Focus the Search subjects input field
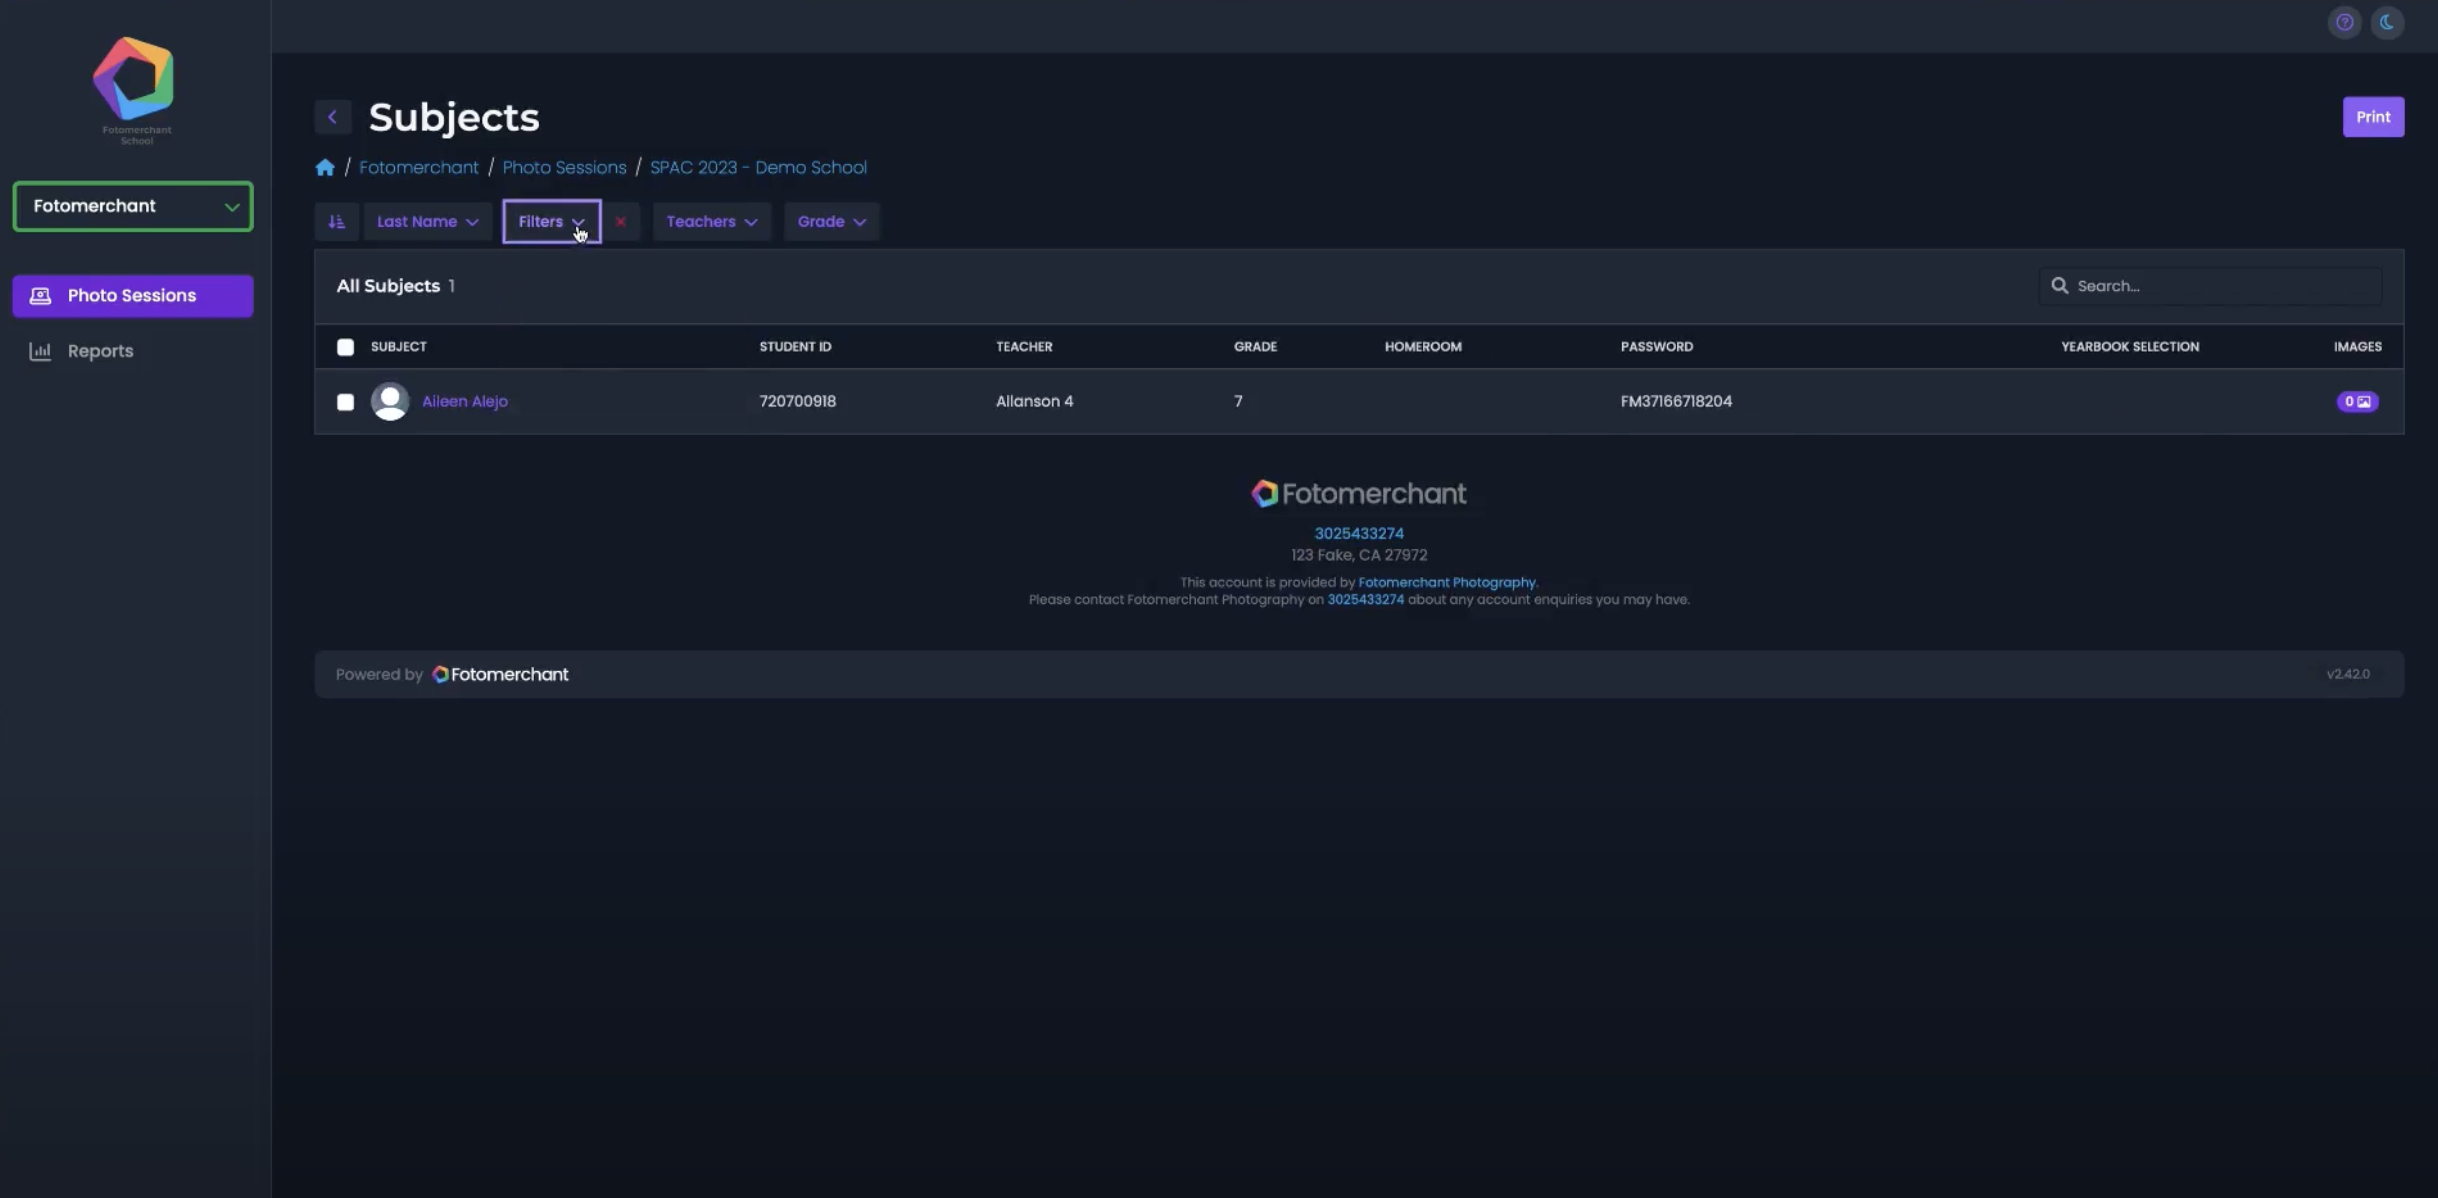 2211,286
